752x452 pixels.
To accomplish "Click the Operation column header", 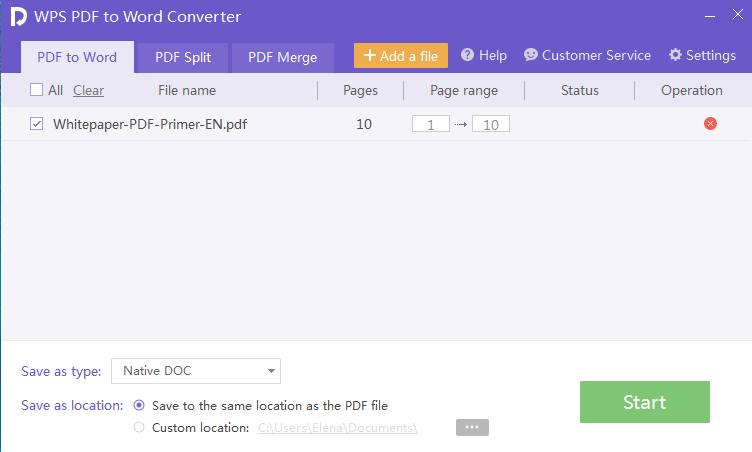I will [x=692, y=90].
